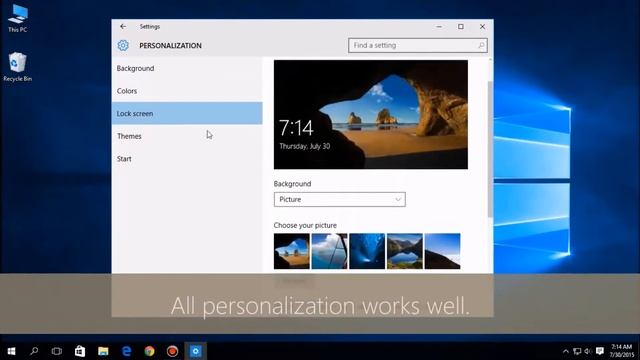The image size is (640, 360).
Task: Open the Windows Start button
Action: [11, 351]
